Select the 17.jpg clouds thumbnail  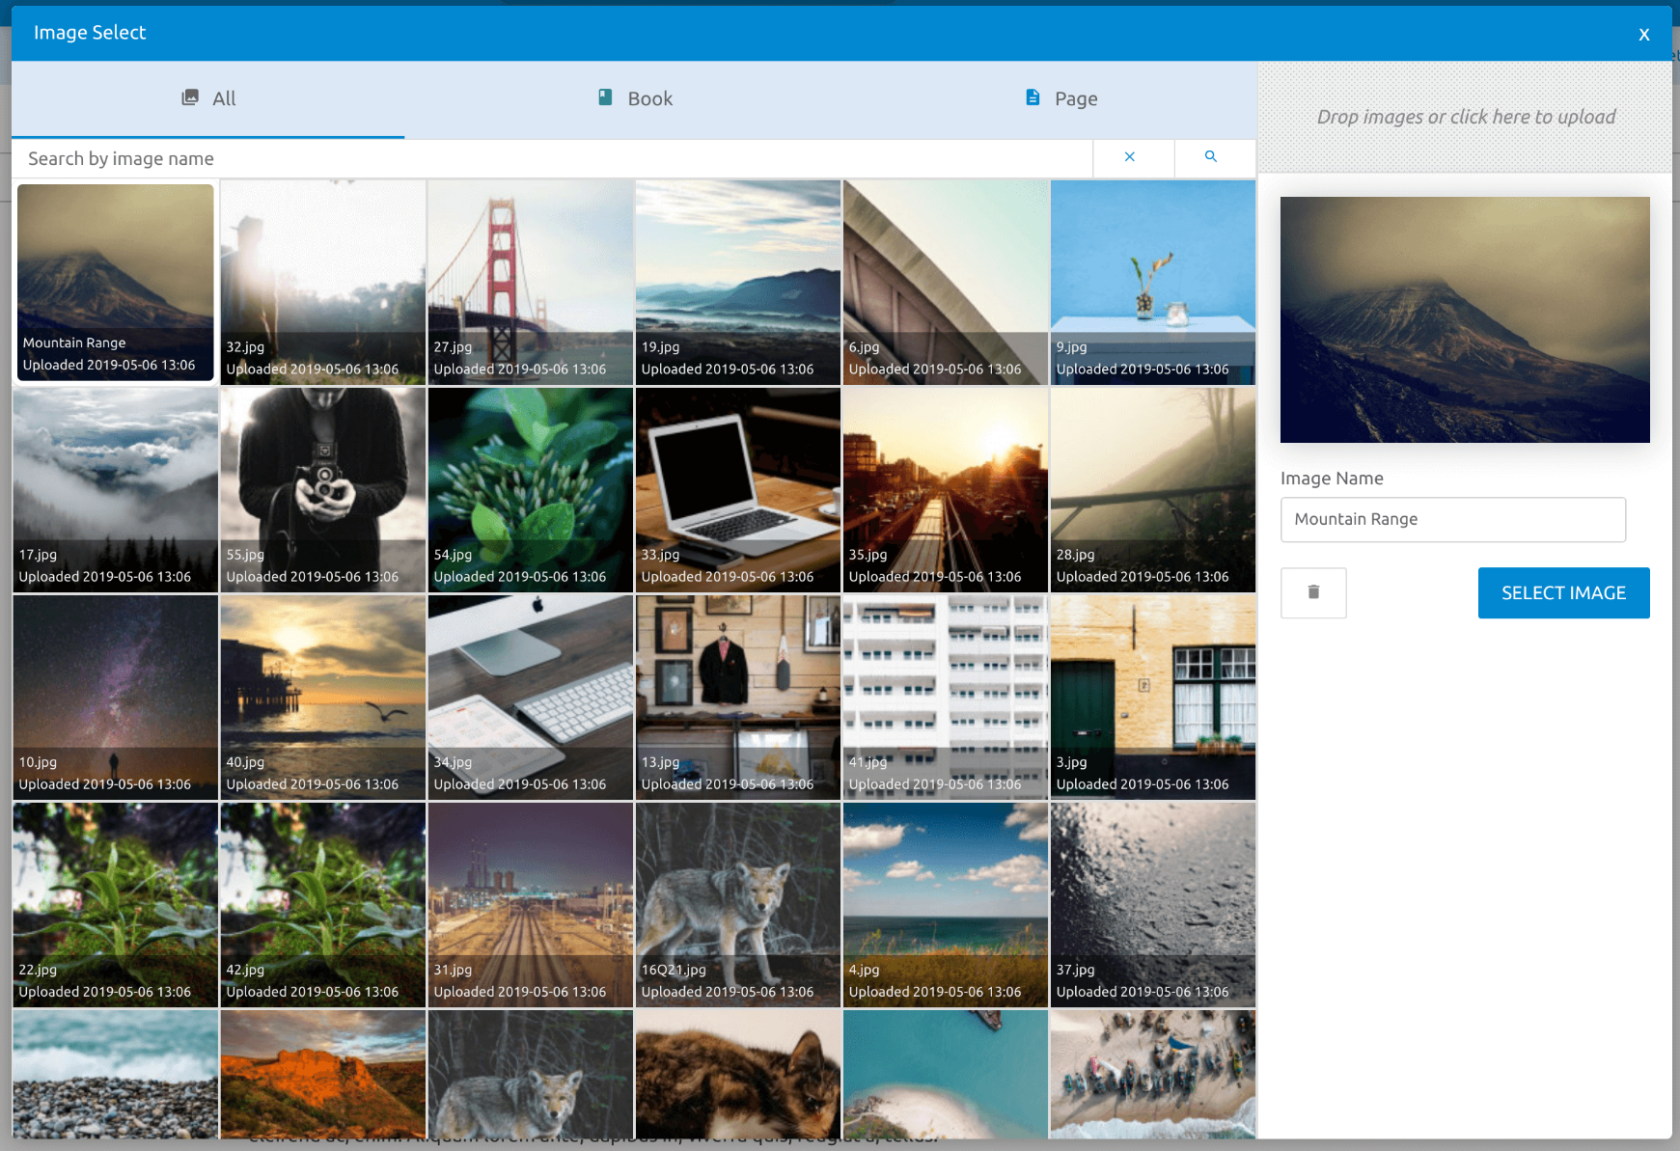pyautogui.click(x=115, y=490)
